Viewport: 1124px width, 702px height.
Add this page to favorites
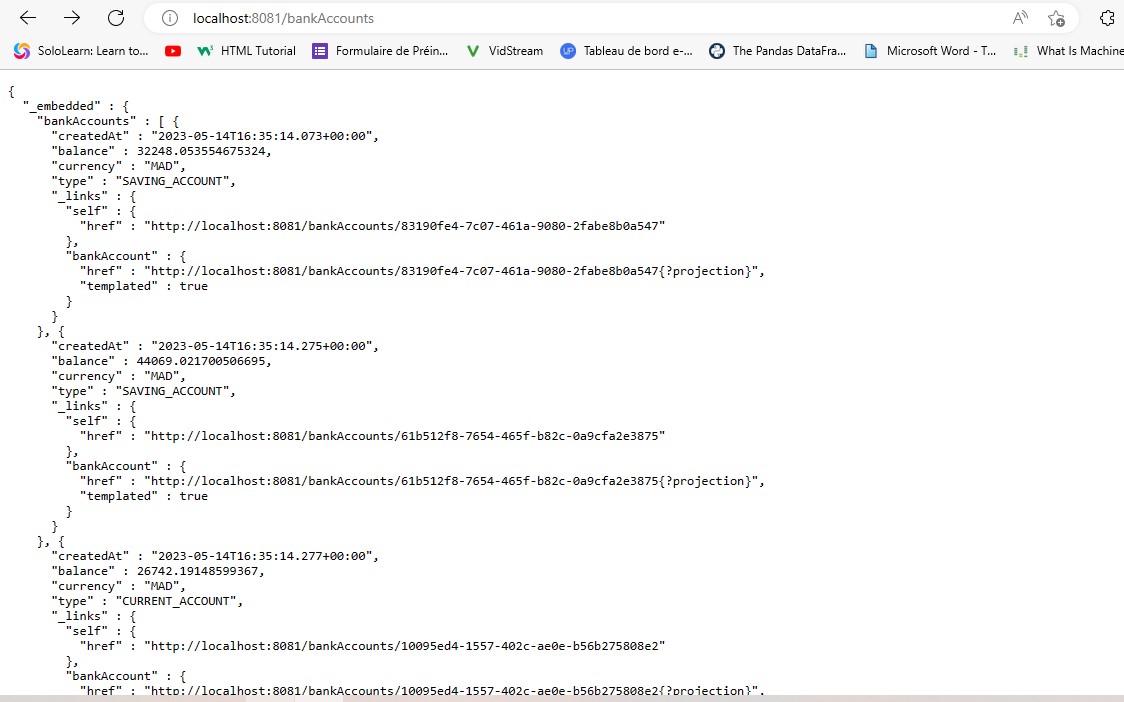[1057, 18]
